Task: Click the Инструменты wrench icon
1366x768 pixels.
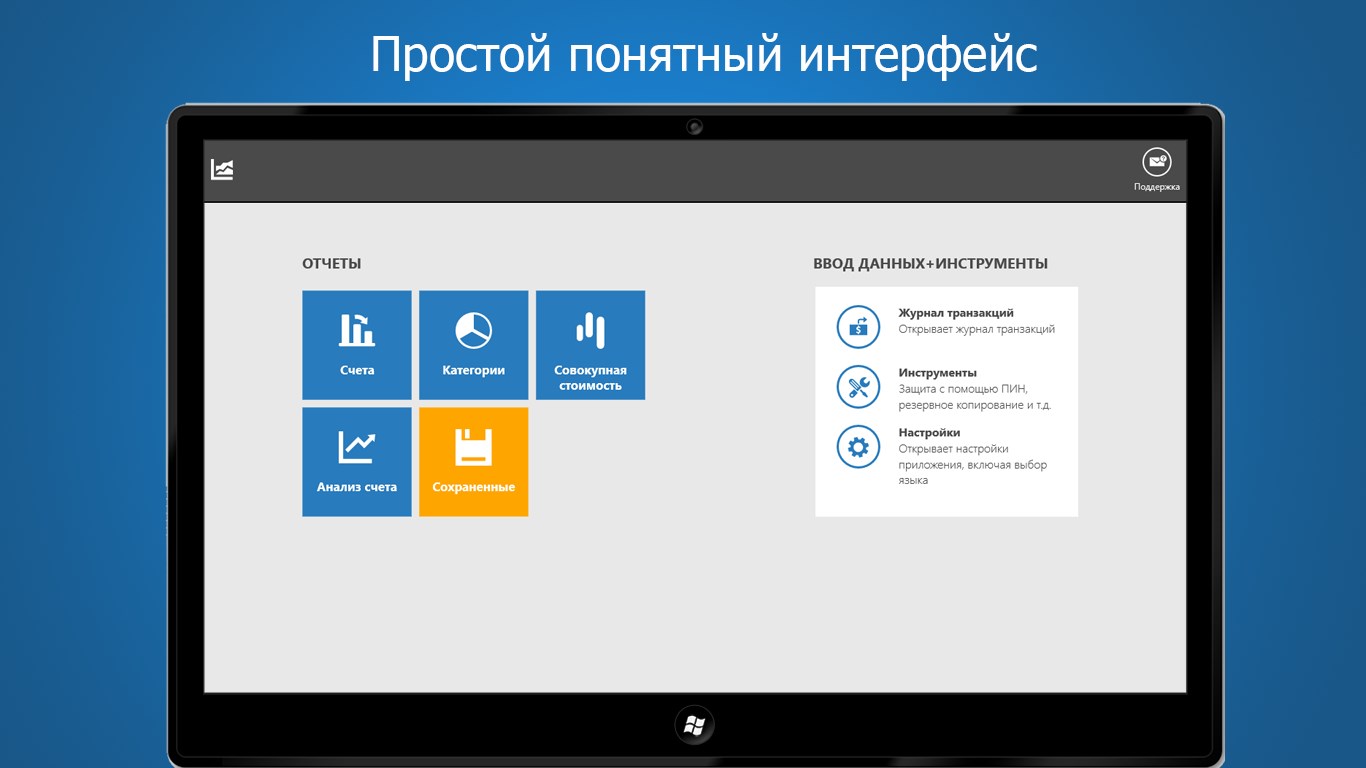Action: pyautogui.click(x=857, y=386)
